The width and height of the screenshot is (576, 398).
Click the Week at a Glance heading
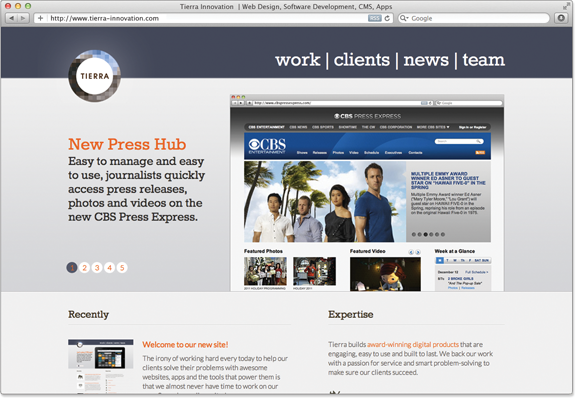(x=455, y=251)
